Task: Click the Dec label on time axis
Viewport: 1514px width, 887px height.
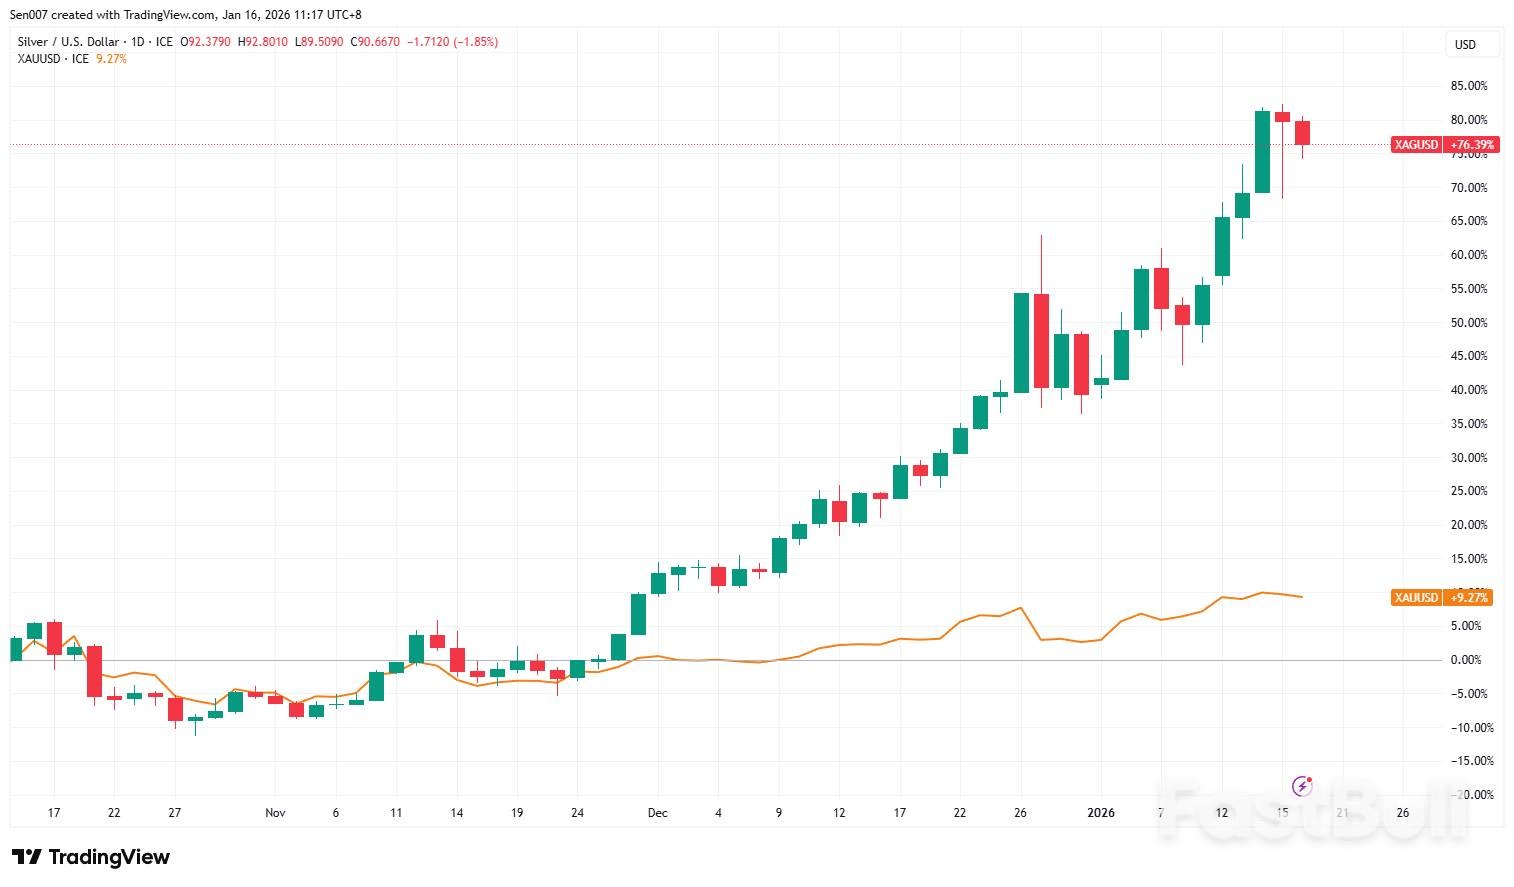Action: click(657, 813)
